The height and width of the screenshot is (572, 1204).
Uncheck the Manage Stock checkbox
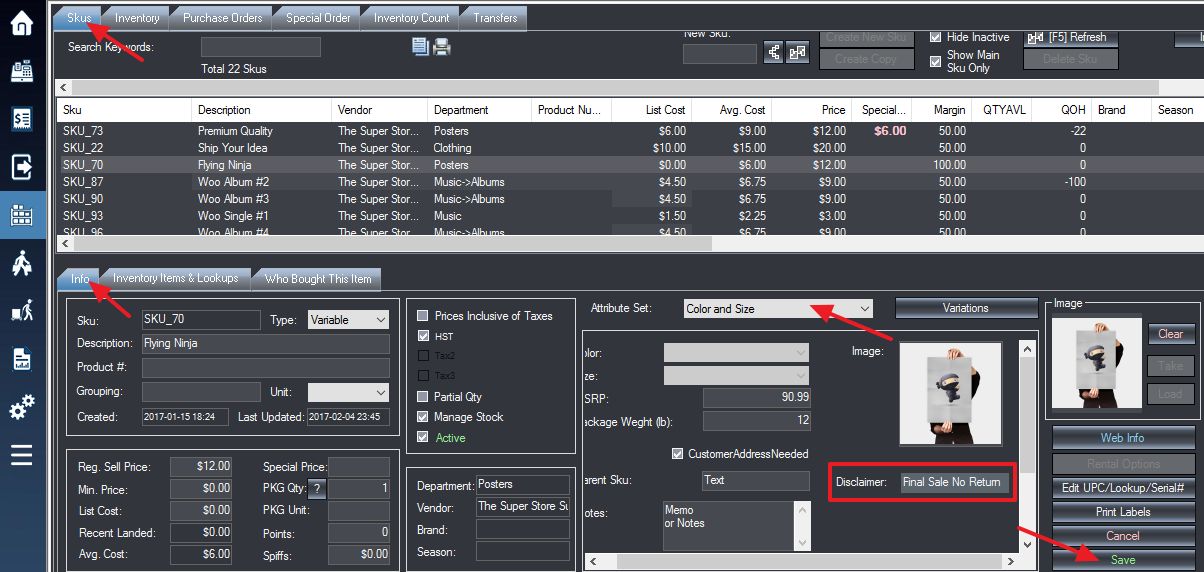(423, 417)
